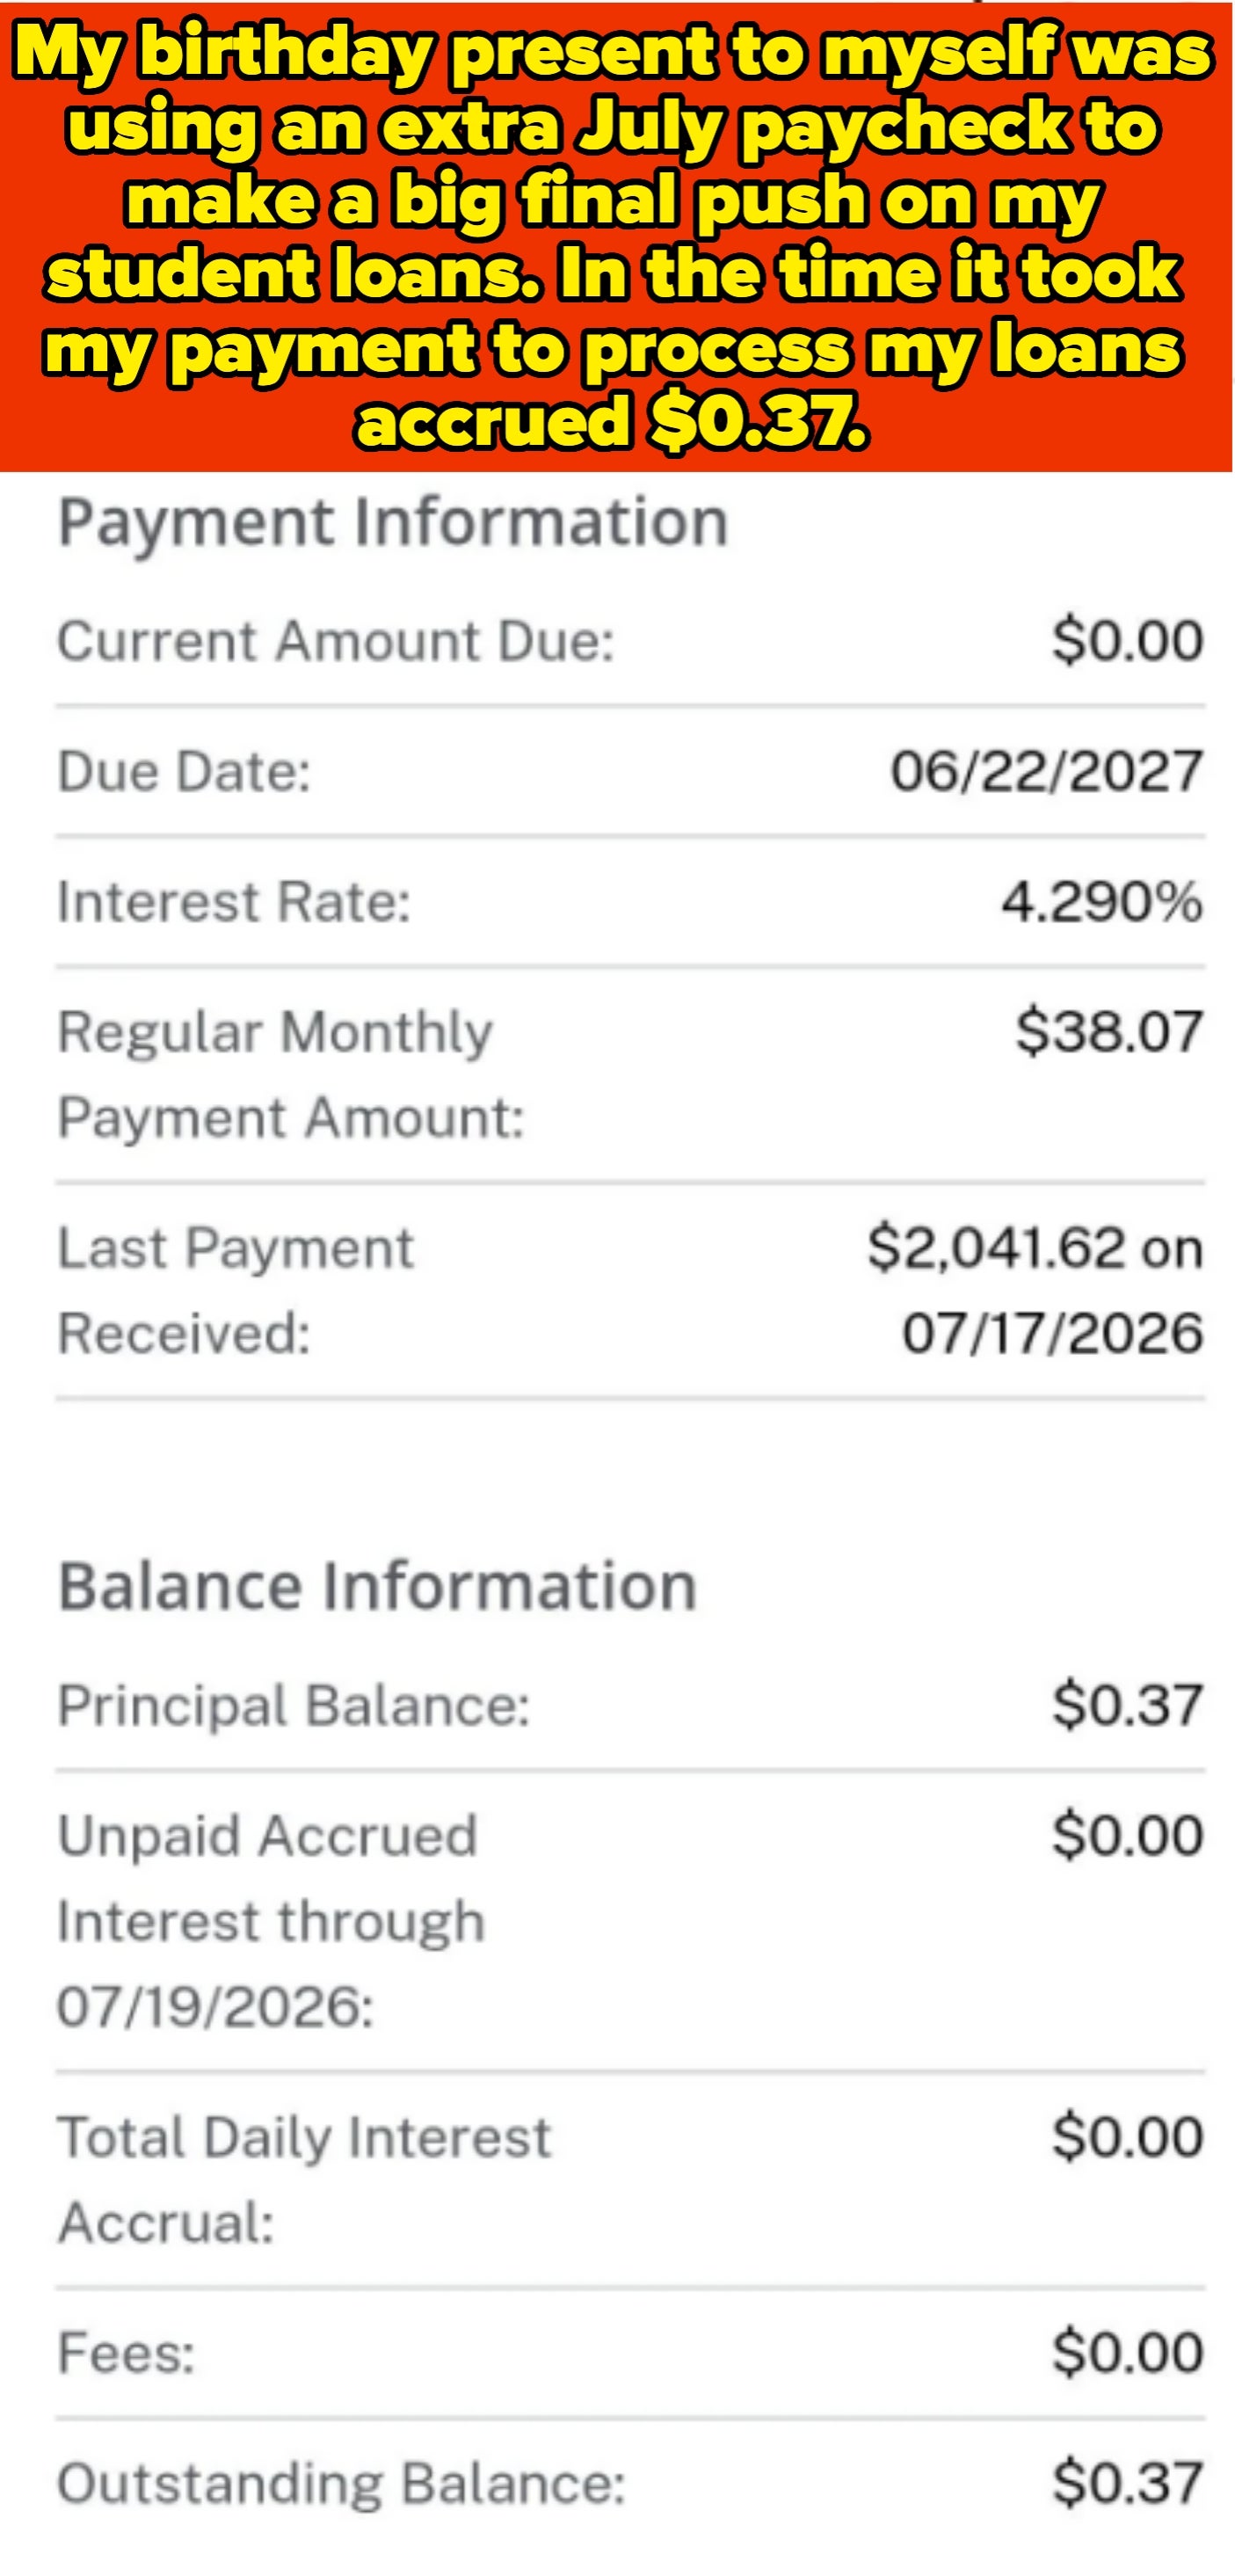1235x2576 pixels.
Task: Click the 07/17/2026 payment date
Action: click(x=1052, y=1334)
